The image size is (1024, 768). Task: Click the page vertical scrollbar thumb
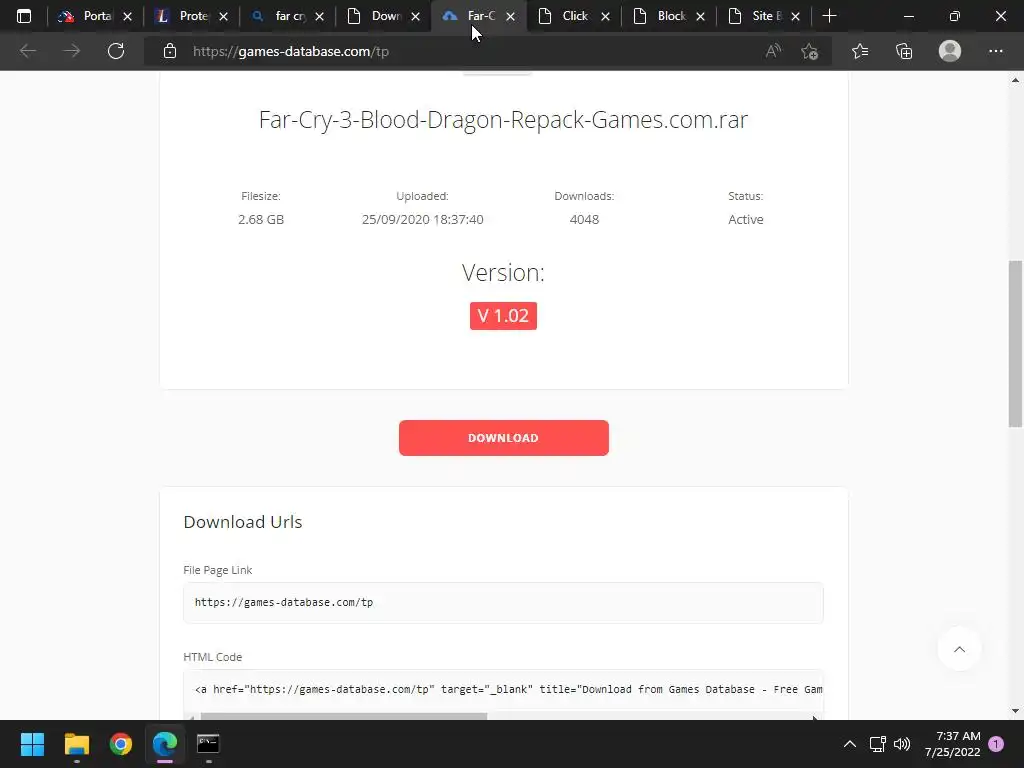1015,344
